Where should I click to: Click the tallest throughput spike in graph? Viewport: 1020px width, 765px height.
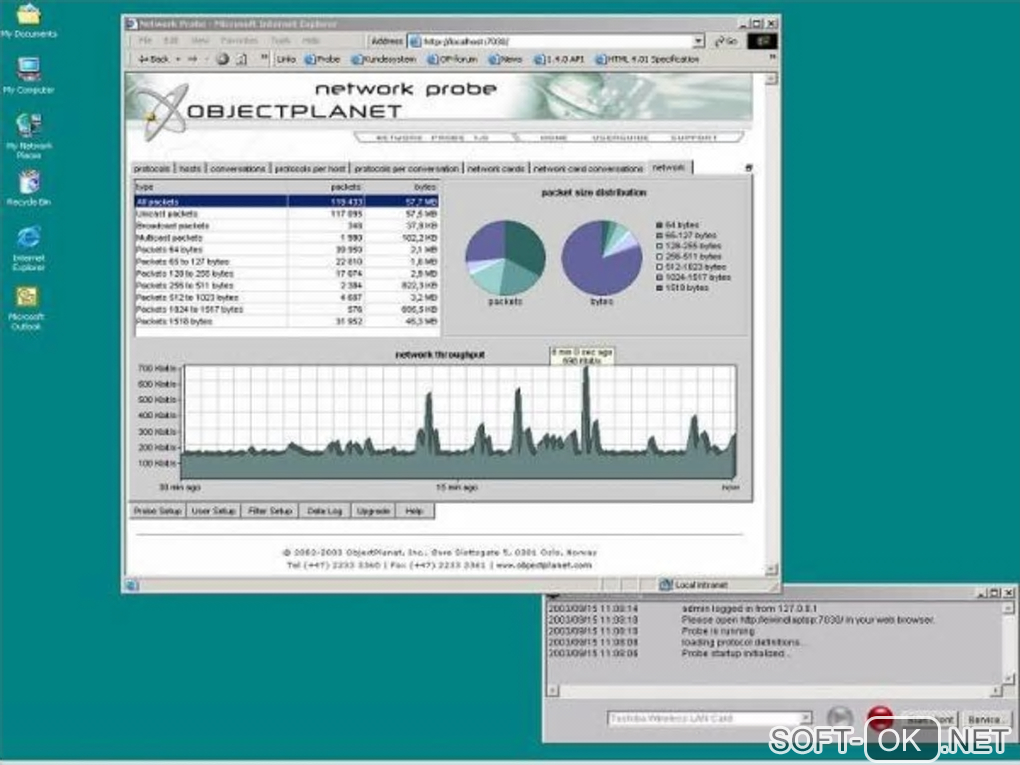click(586, 410)
